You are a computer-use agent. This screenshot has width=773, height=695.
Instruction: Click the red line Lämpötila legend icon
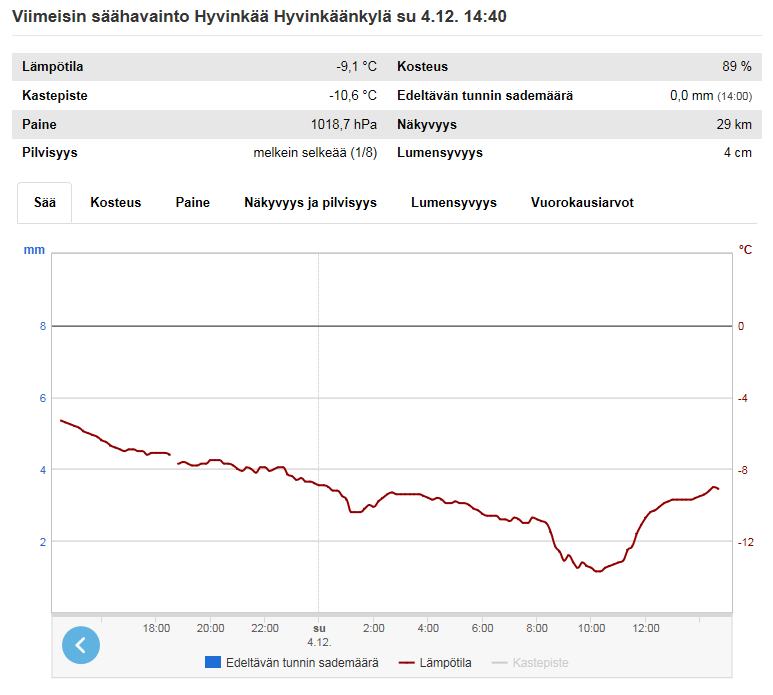tap(406, 663)
